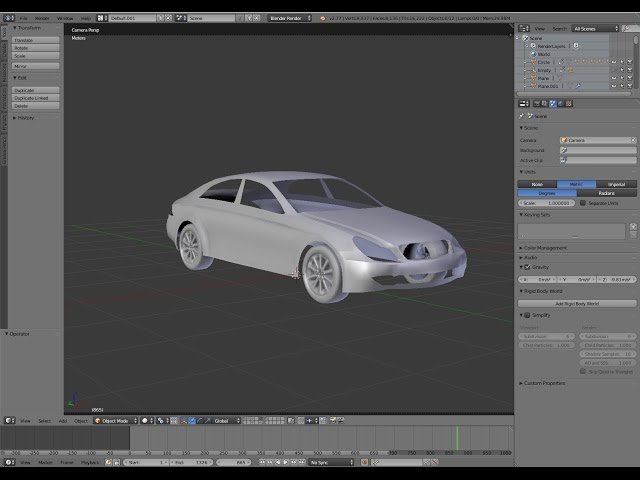Click the Delete button in tool shelf
The height and width of the screenshot is (480, 640).
(x=36, y=106)
